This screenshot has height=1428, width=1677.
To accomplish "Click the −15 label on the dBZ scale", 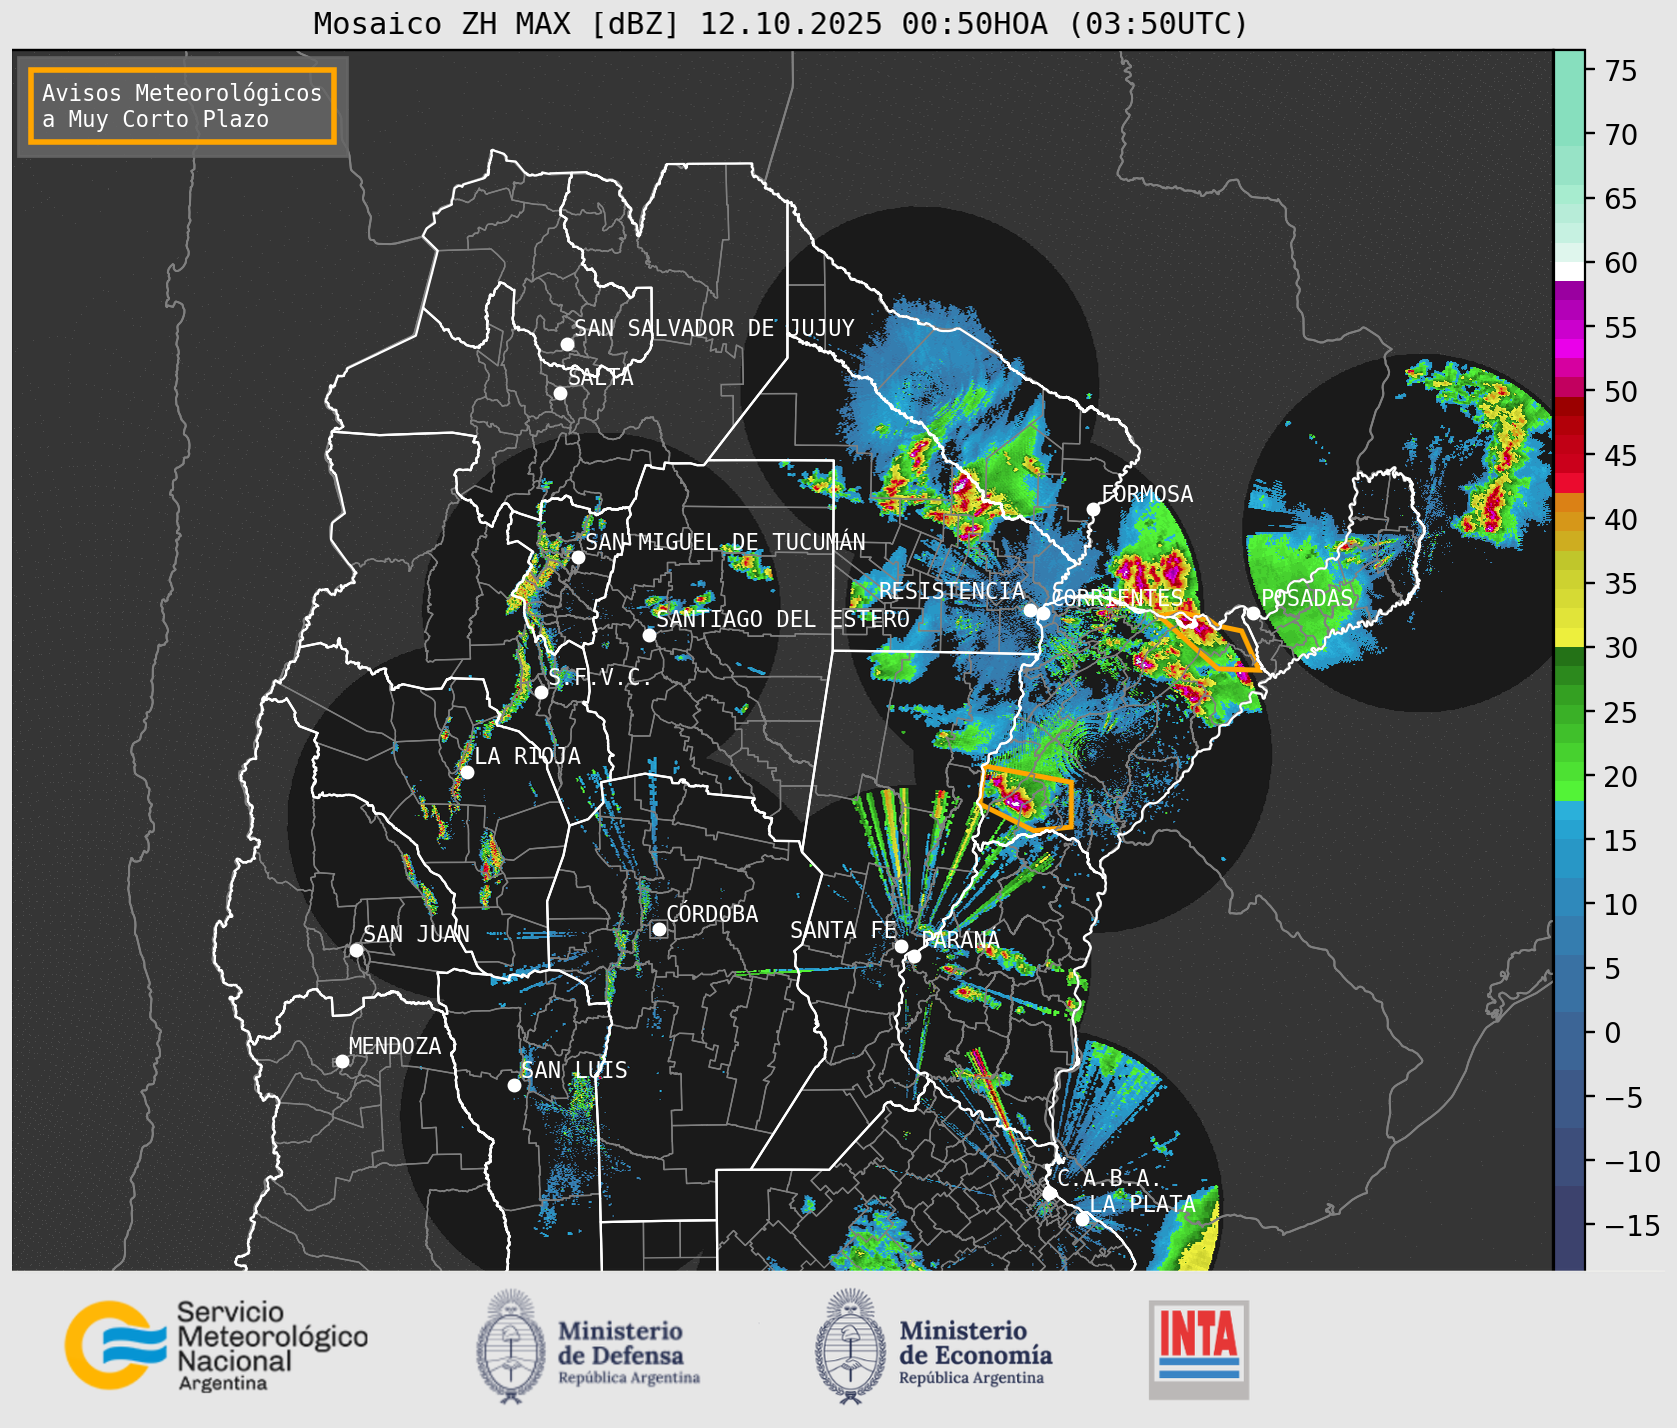I will click(x=1632, y=1226).
